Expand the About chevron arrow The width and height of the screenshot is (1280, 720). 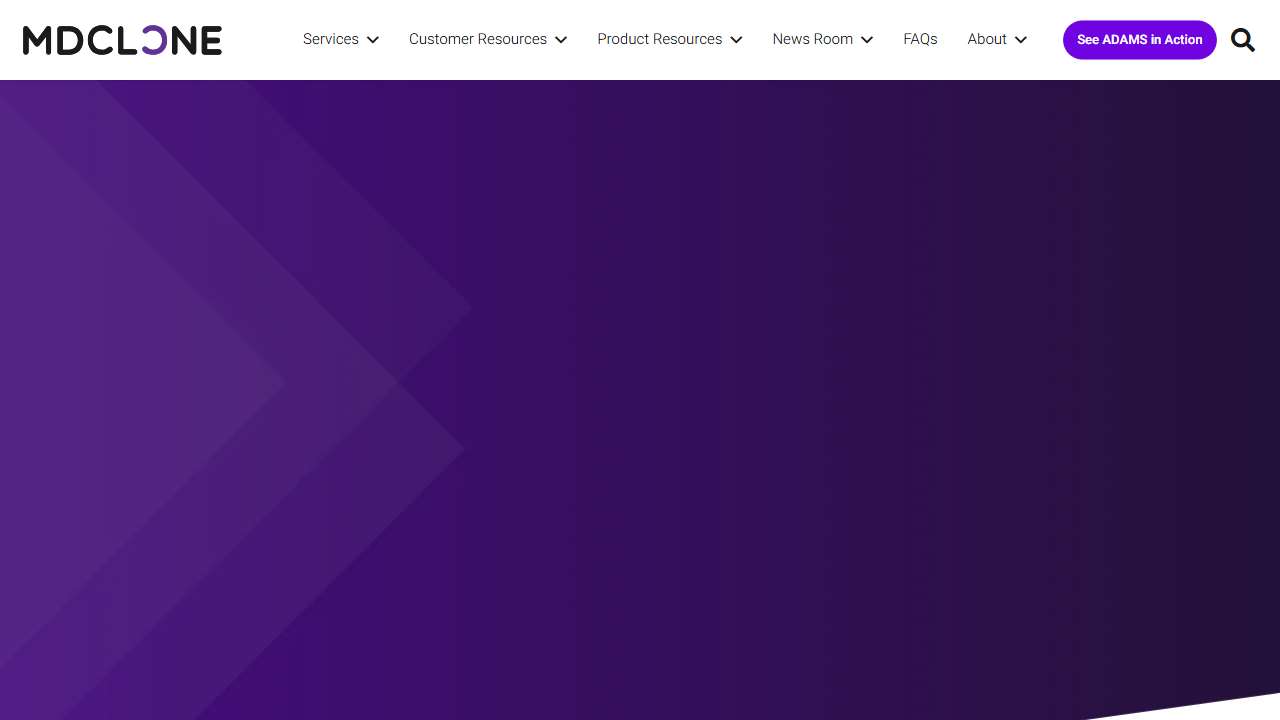1021,40
